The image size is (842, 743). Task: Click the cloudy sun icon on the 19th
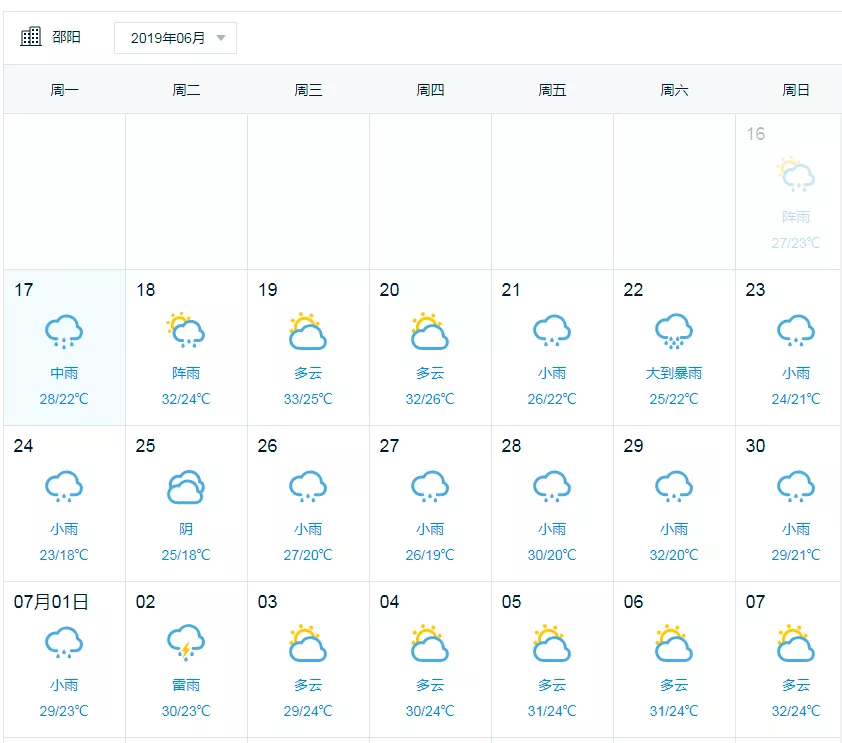pyautogui.click(x=308, y=331)
